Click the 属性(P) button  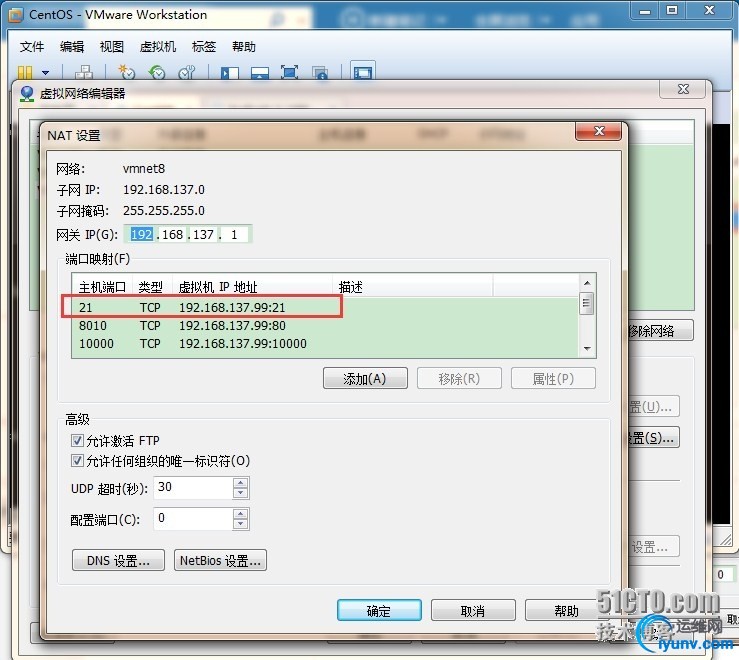(553, 379)
